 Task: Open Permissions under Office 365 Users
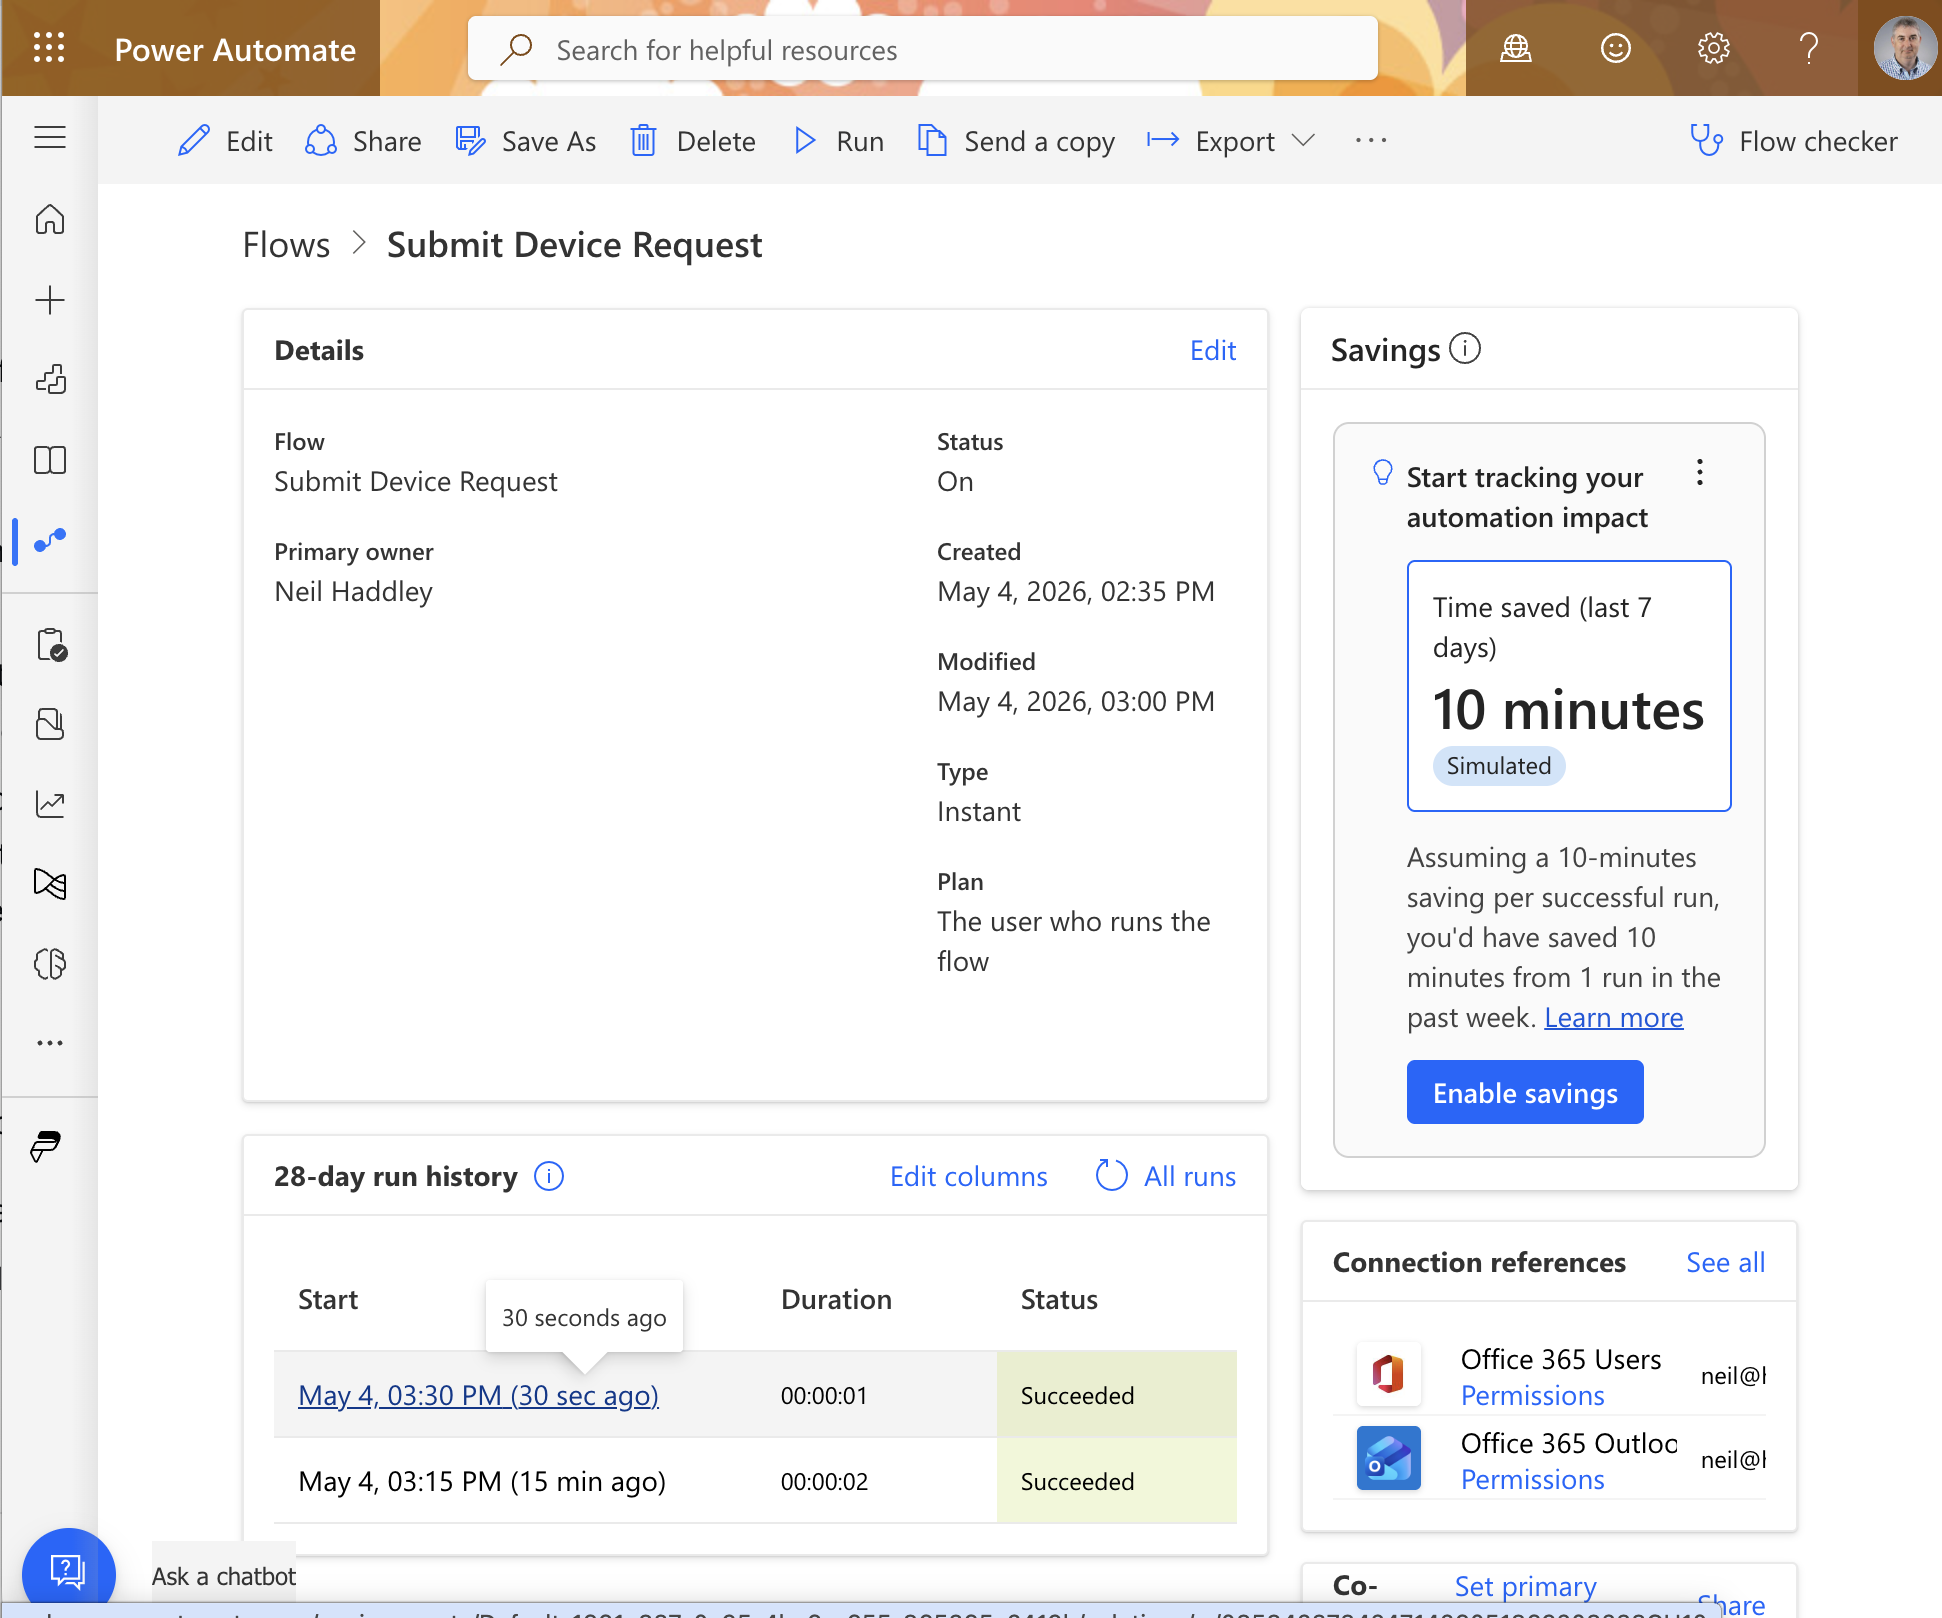click(1532, 1395)
